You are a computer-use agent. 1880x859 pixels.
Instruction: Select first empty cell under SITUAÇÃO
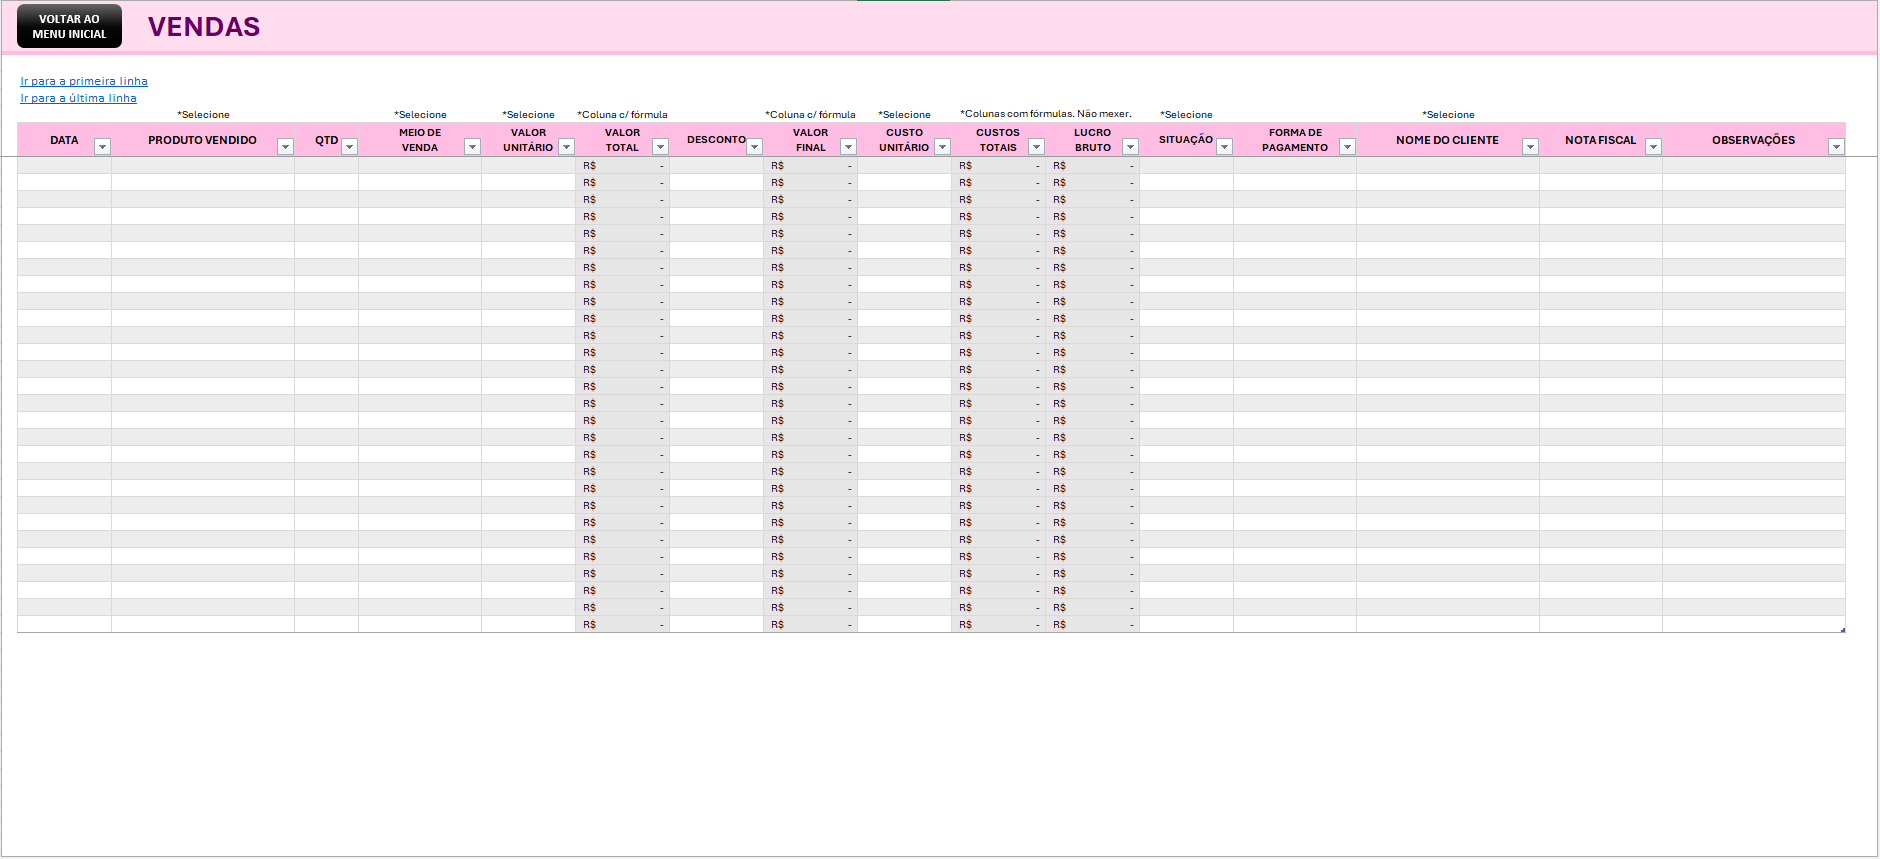[1186, 166]
